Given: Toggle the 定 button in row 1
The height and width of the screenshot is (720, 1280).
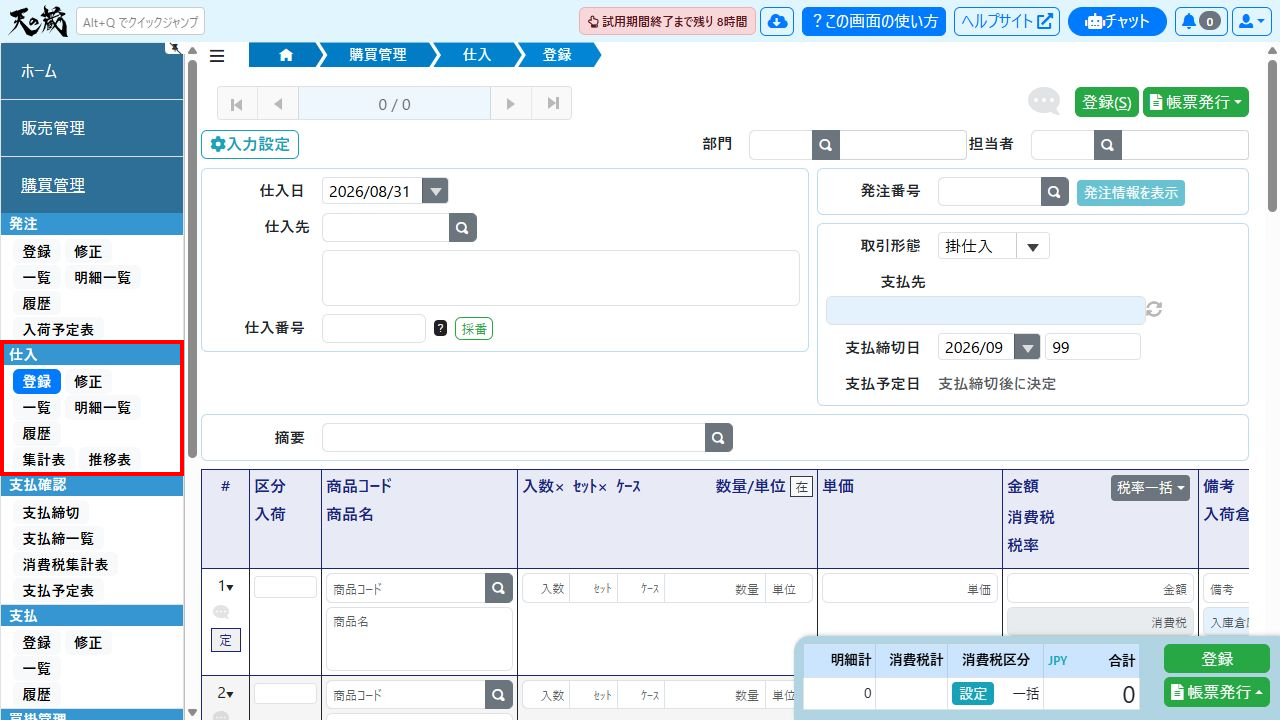Looking at the screenshot, I should [225, 641].
